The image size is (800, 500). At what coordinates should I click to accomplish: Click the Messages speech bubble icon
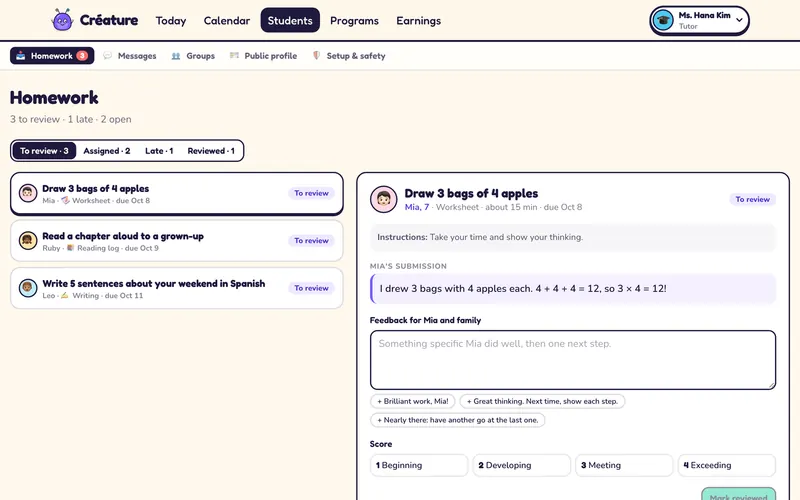[108, 56]
